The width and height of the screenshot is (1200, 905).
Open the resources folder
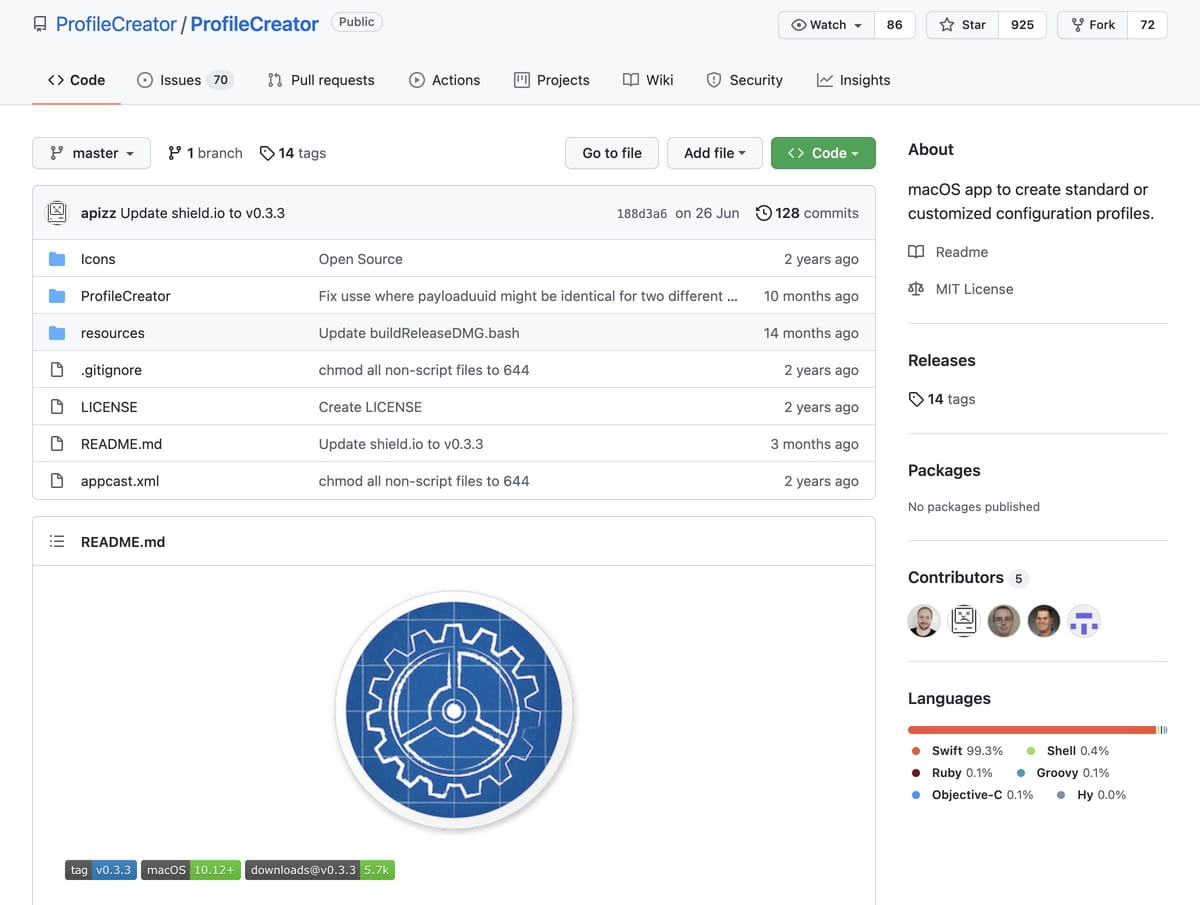pyautogui.click(x=113, y=333)
